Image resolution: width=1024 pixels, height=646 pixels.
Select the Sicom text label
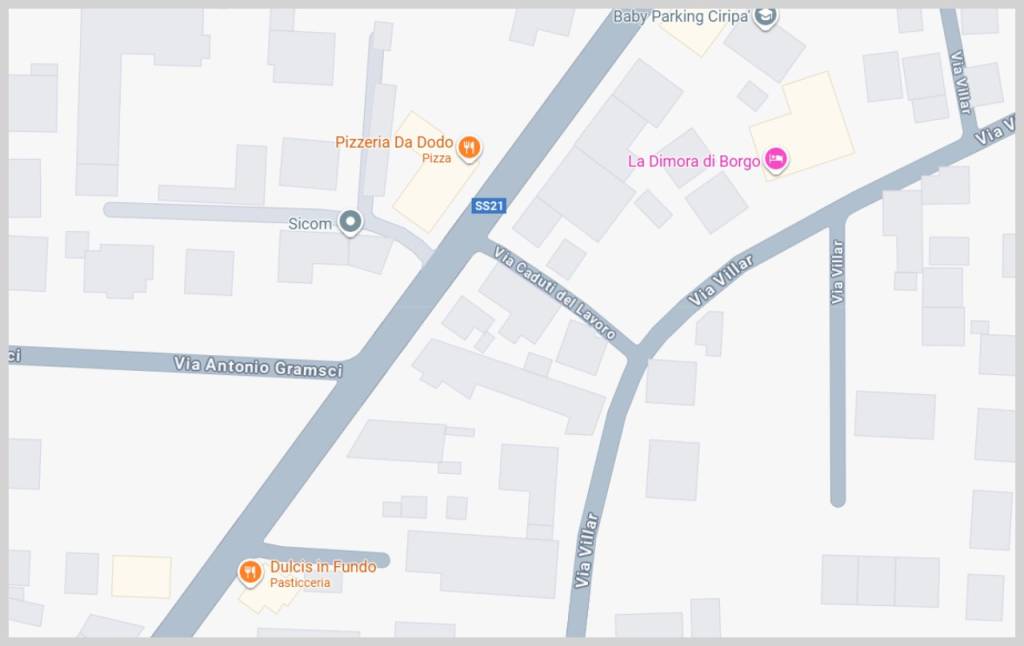(310, 224)
